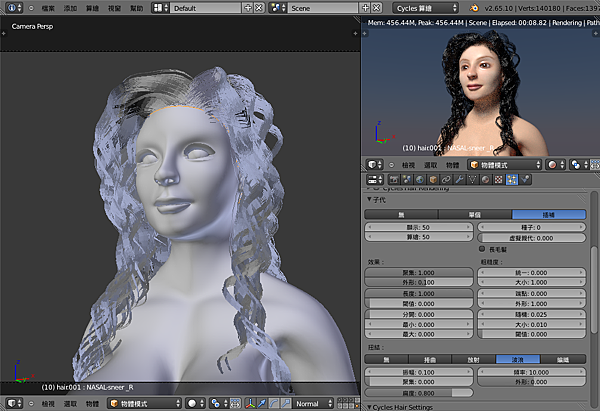Open the Material properties tab (sphere icon)
Image resolution: width=600 pixels, height=411 pixels.
tap(485, 179)
